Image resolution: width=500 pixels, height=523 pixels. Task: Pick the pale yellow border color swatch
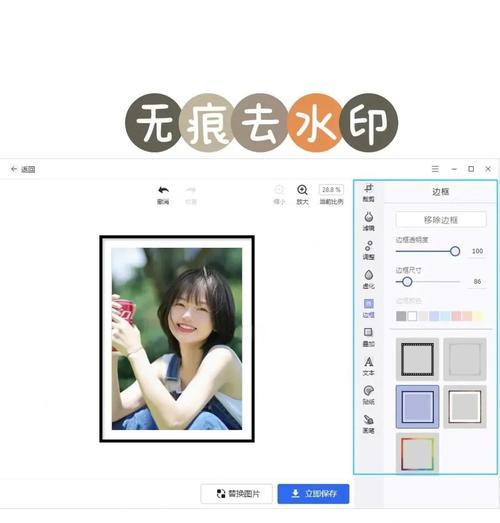(479, 316)
